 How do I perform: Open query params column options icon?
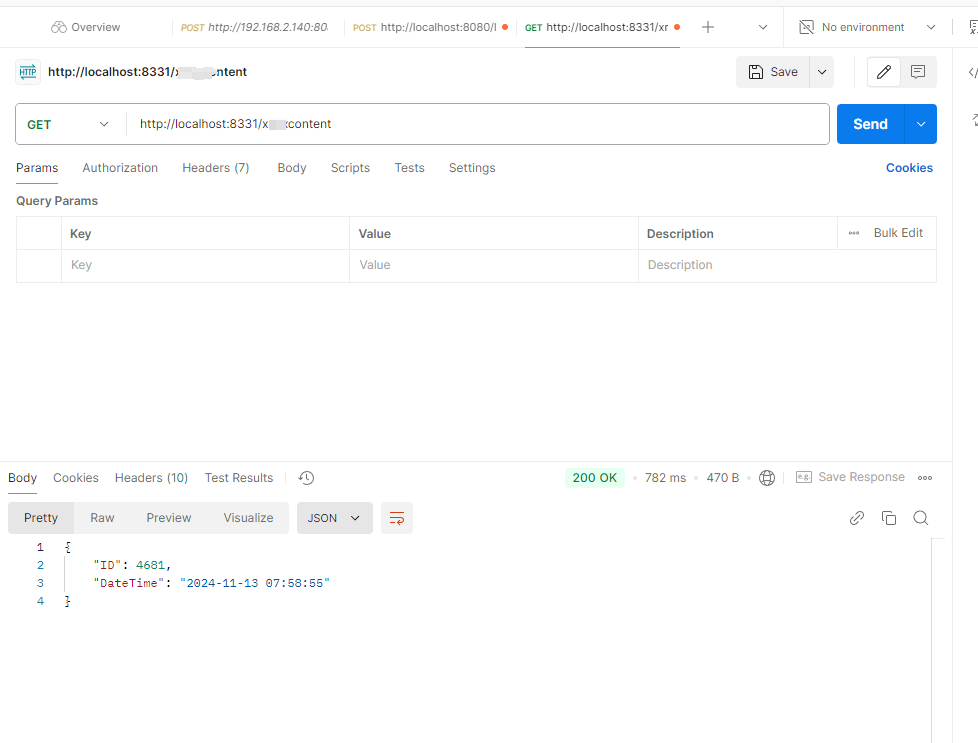click(854, 233)
